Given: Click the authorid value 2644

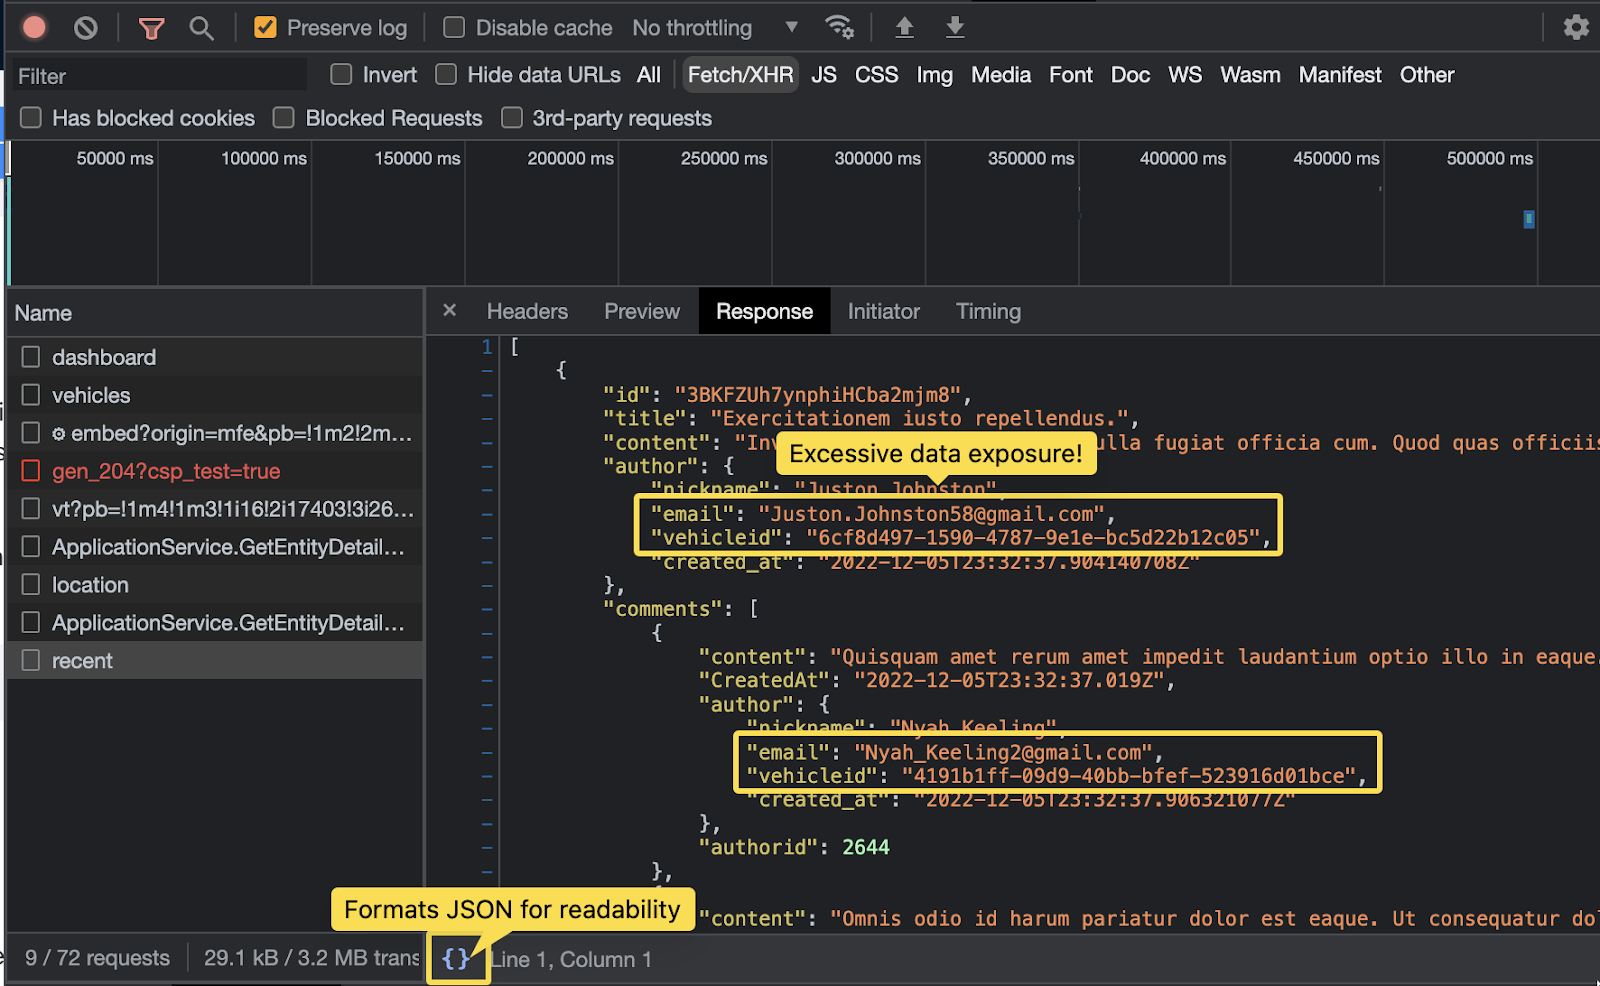Looking at the screenshot, I should 866,847.
